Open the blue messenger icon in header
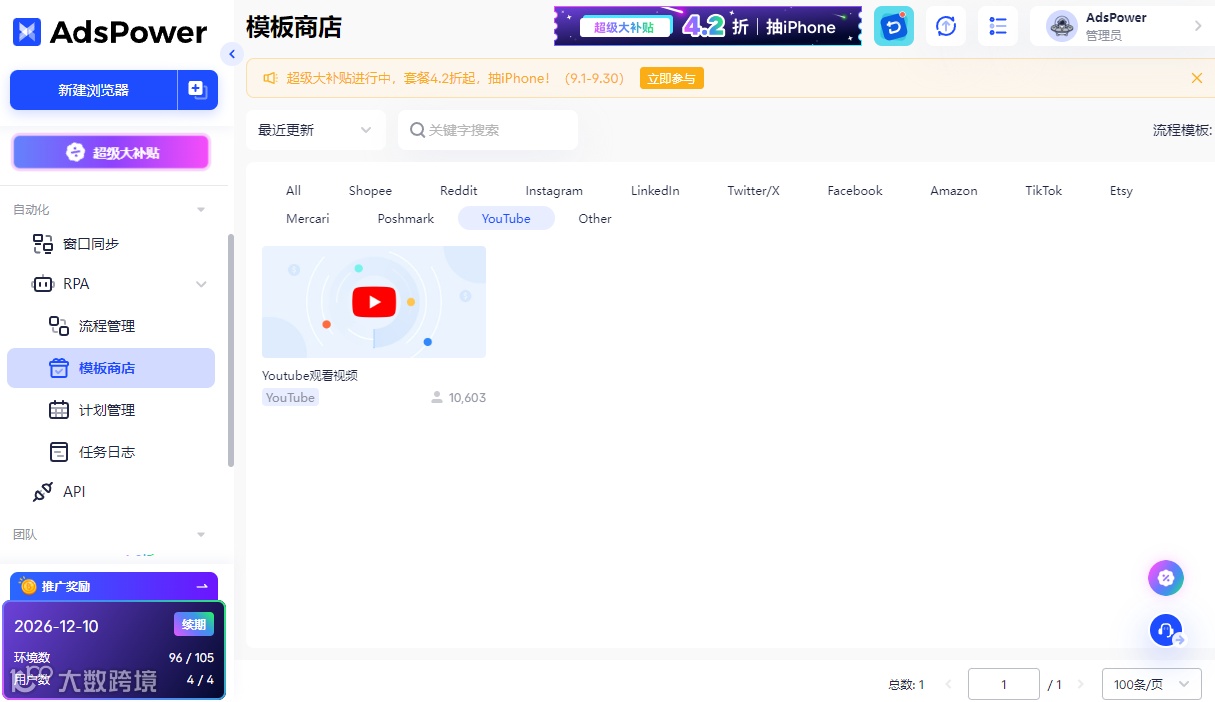 point(893,26)
